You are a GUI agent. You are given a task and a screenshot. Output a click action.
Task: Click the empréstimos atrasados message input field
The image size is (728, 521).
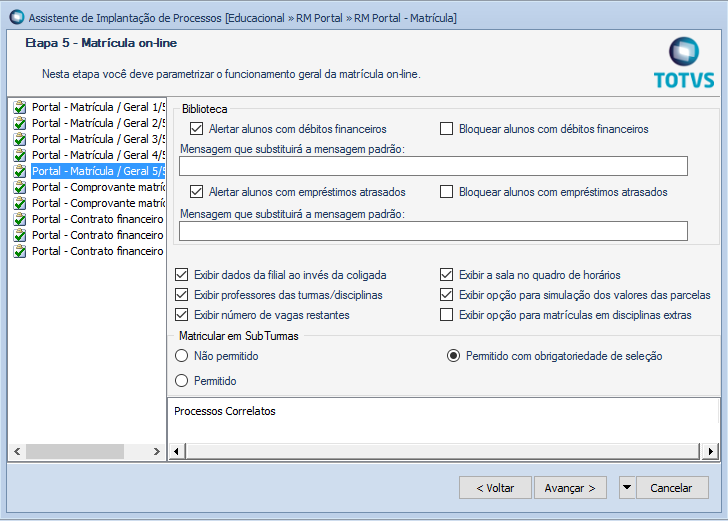[433, 231]
